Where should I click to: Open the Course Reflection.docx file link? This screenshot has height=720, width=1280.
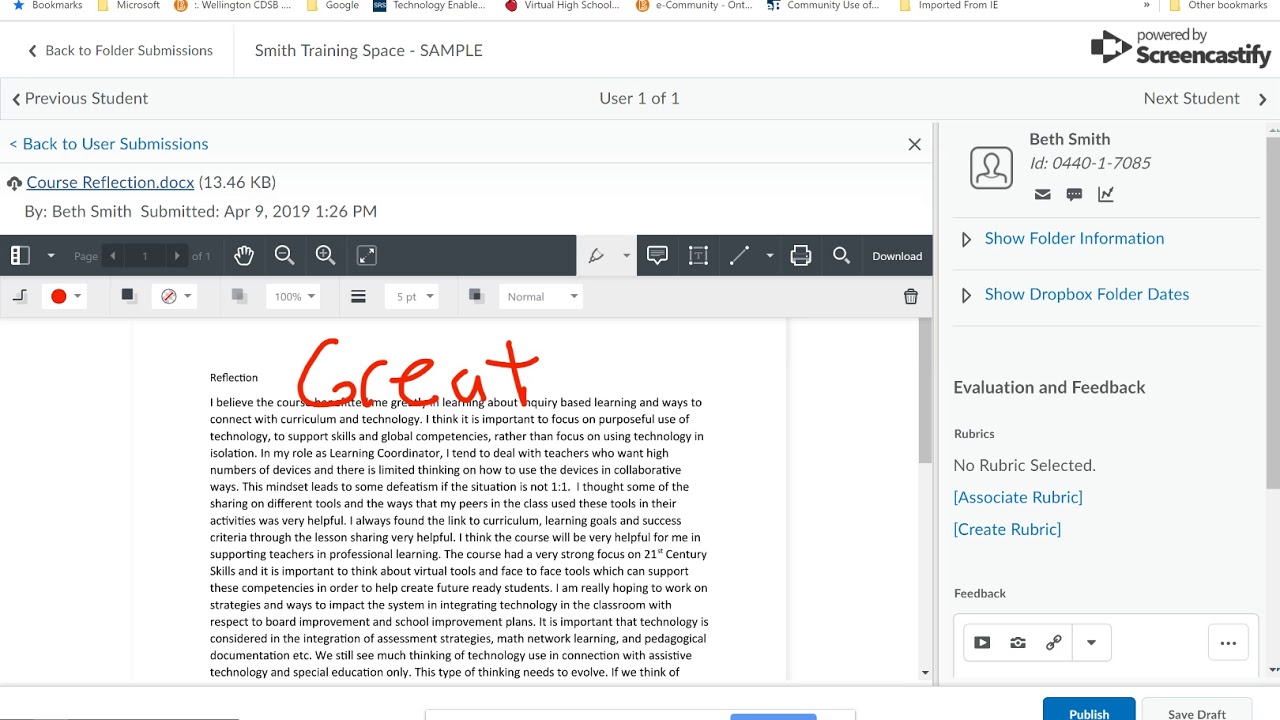tap(110, 182)
